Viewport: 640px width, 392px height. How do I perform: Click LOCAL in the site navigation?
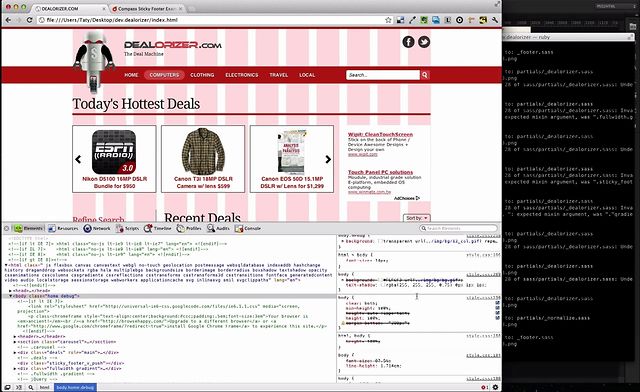tap(307, 75)
